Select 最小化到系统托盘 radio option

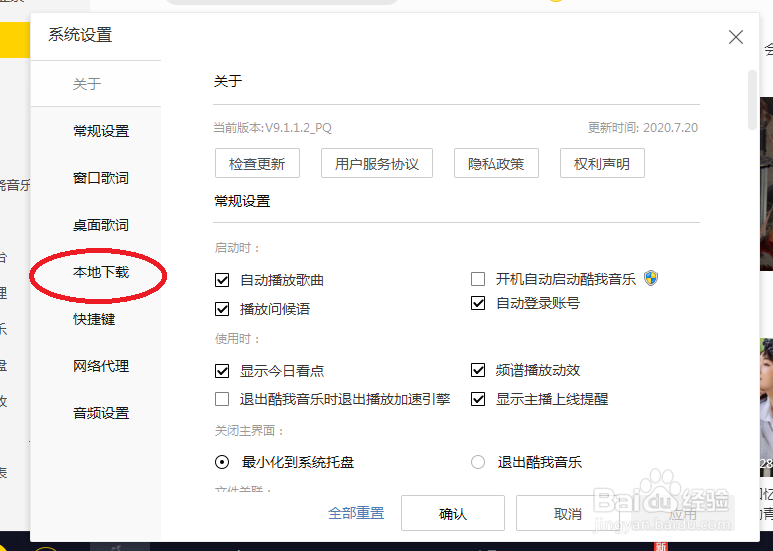coord(222,462)
